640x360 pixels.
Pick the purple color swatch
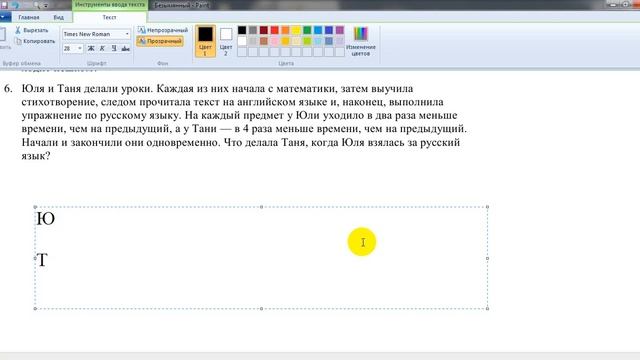click(x=340, y=30)
